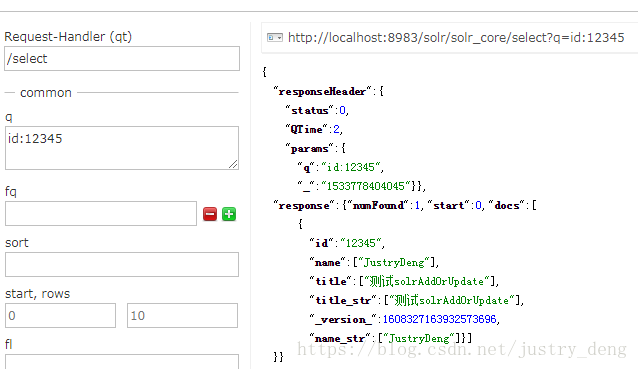The image size is (638, 369).
Task: Click the title_str value in results
Action: tap(452, 301)
